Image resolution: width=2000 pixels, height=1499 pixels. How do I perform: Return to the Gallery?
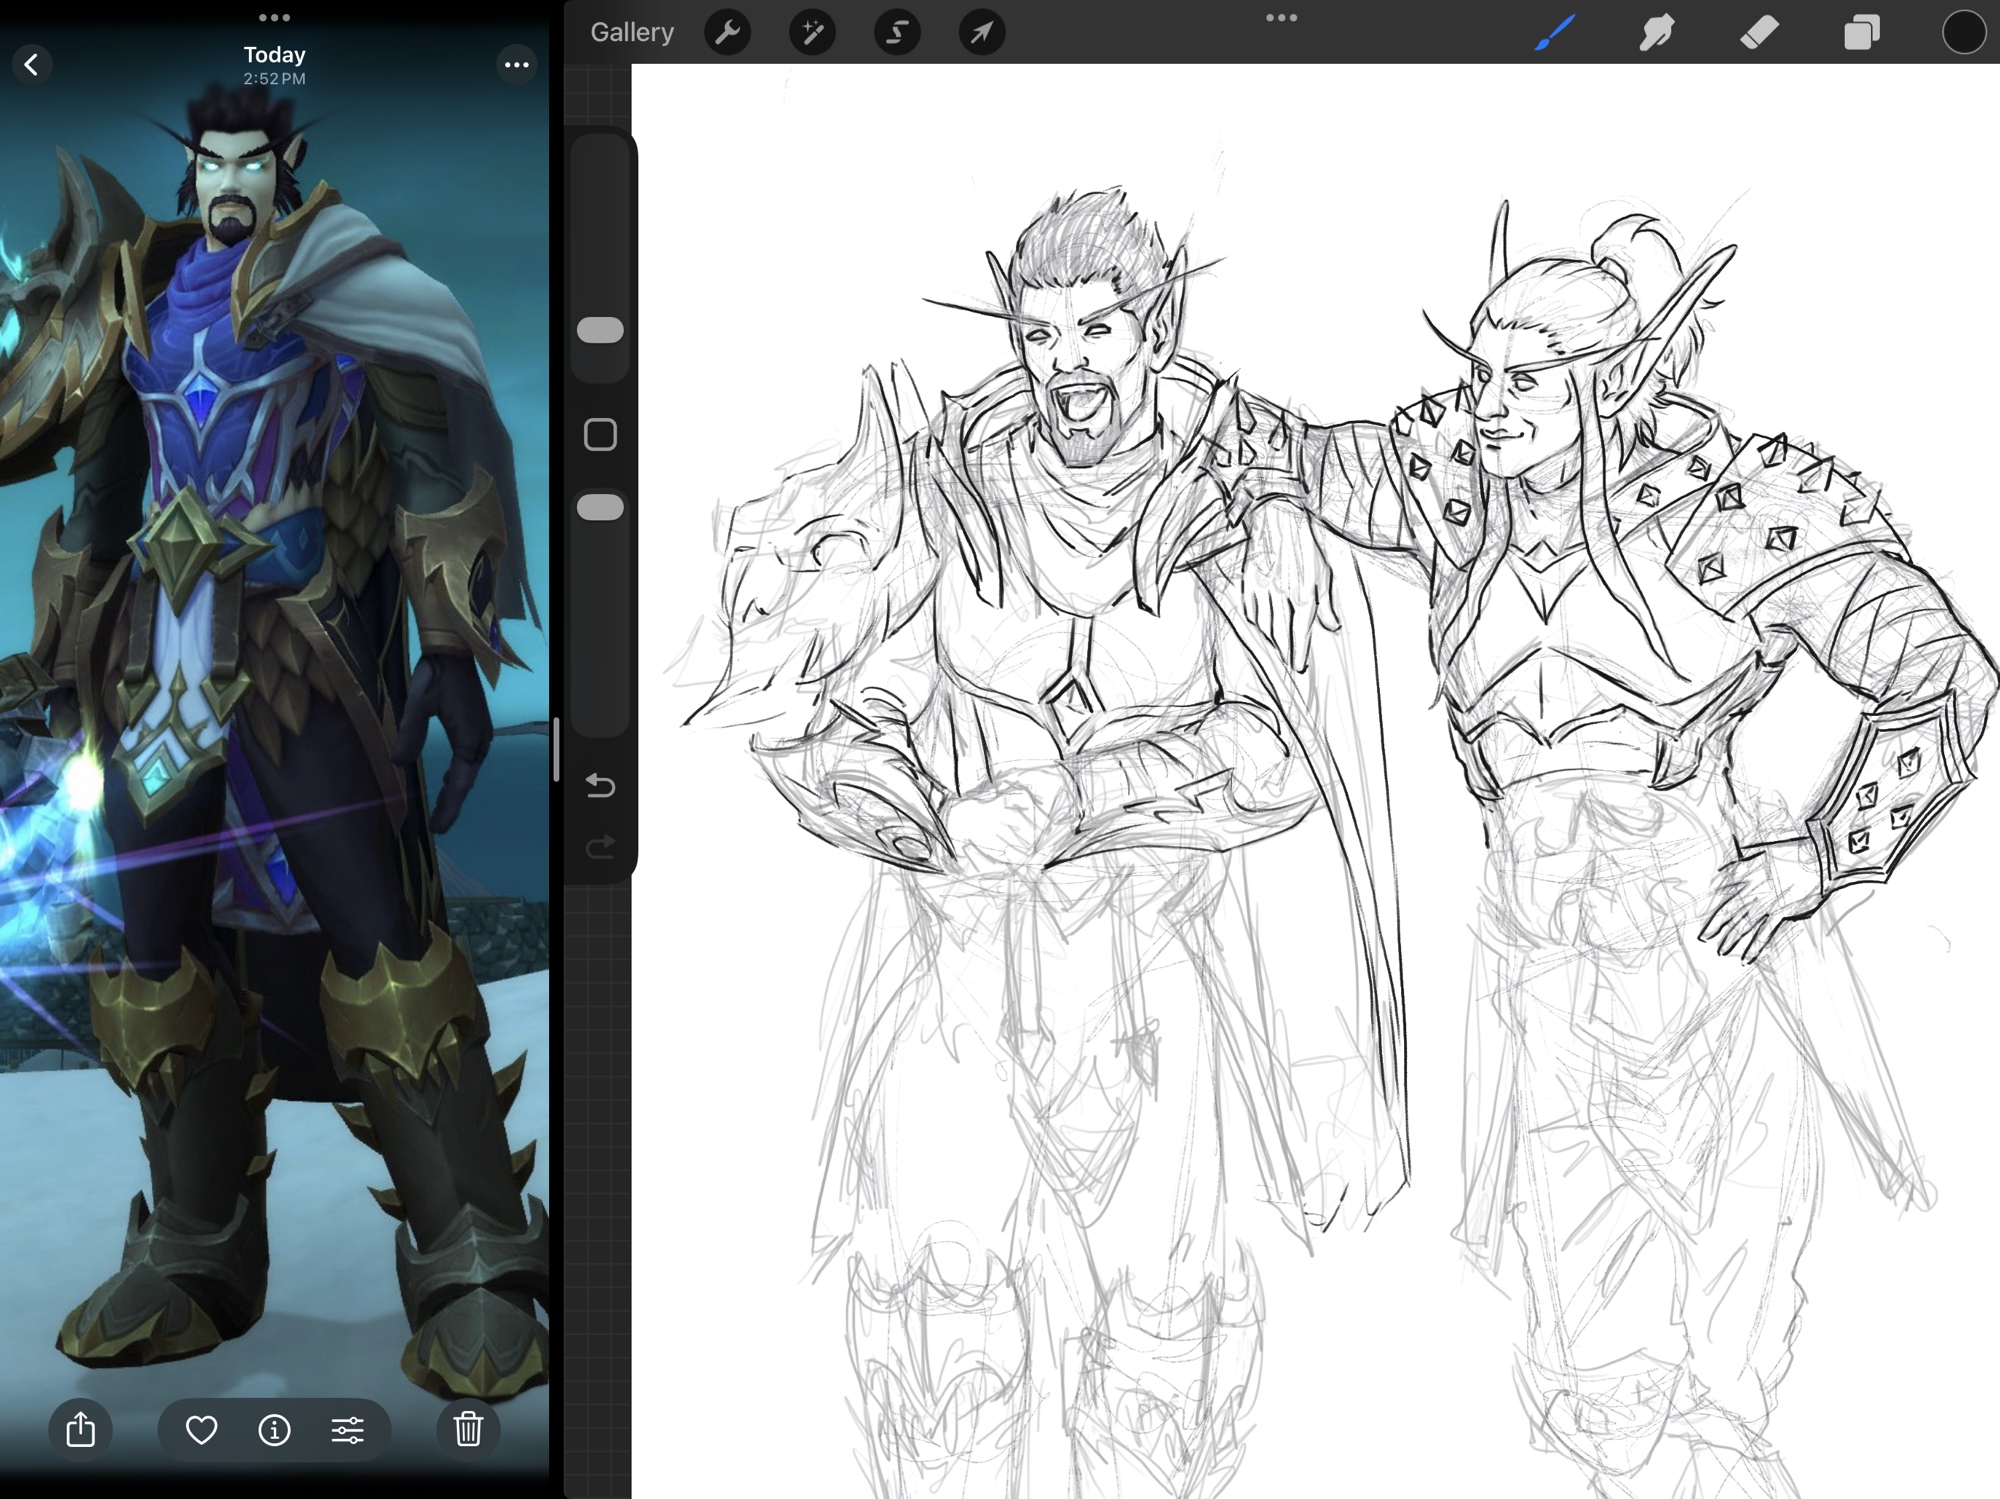[632, 32]
